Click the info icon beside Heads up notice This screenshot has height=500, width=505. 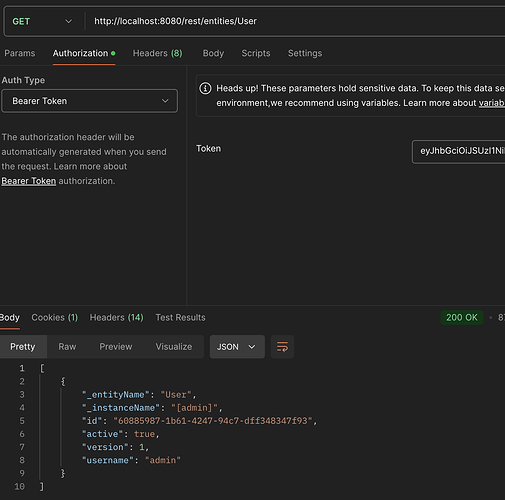click(x=205, y=88)
